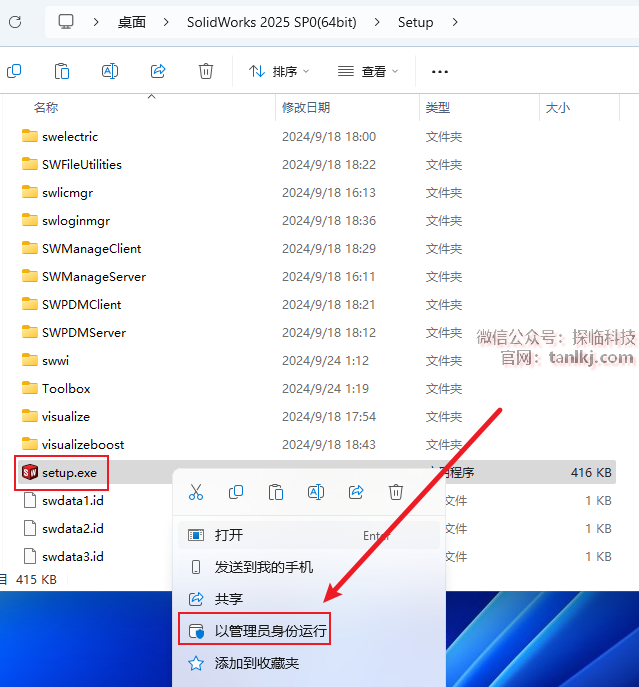This screenshot has width=639, height=687.
Task: Click the swdata3.id file icon
Action: tap(30, 556)
